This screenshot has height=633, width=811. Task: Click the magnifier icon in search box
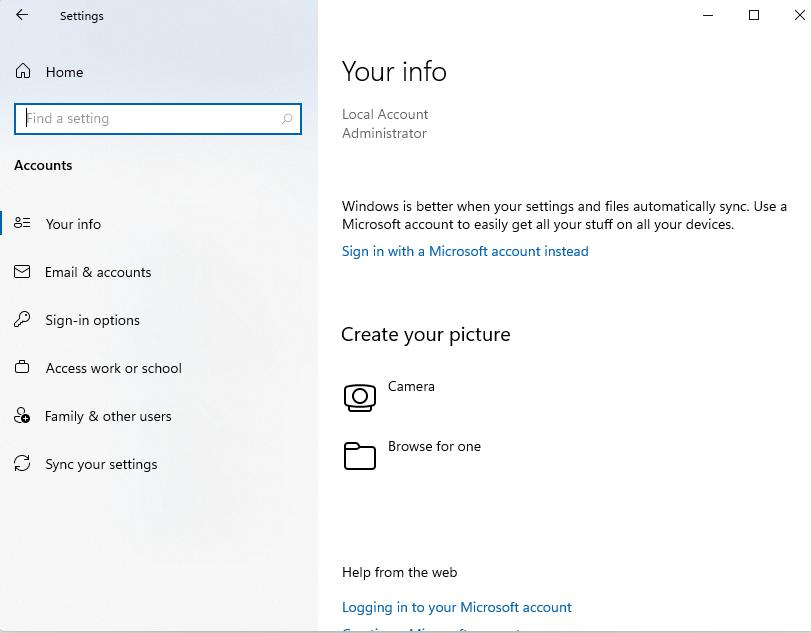(287, 119)
